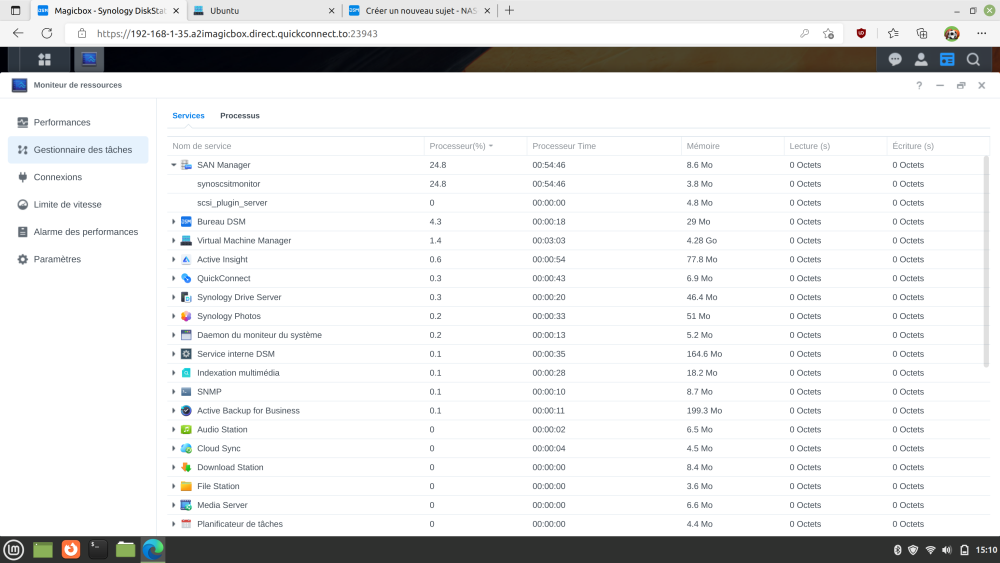The height and width of the screenshot is (563, 1000).
Task: Switch to the Processus tab
Action: pos(240,115)
